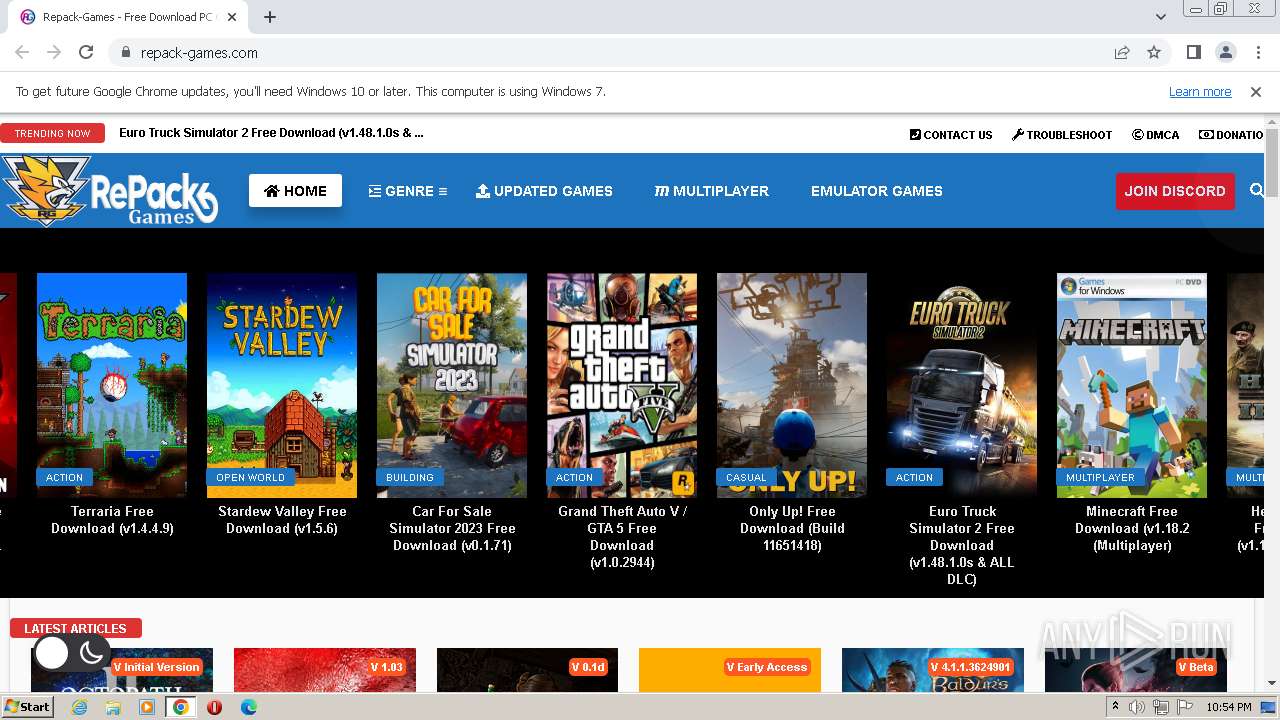Open Microsoft Edge from taskbar
1280x720 pixels.
click(248, 707)
